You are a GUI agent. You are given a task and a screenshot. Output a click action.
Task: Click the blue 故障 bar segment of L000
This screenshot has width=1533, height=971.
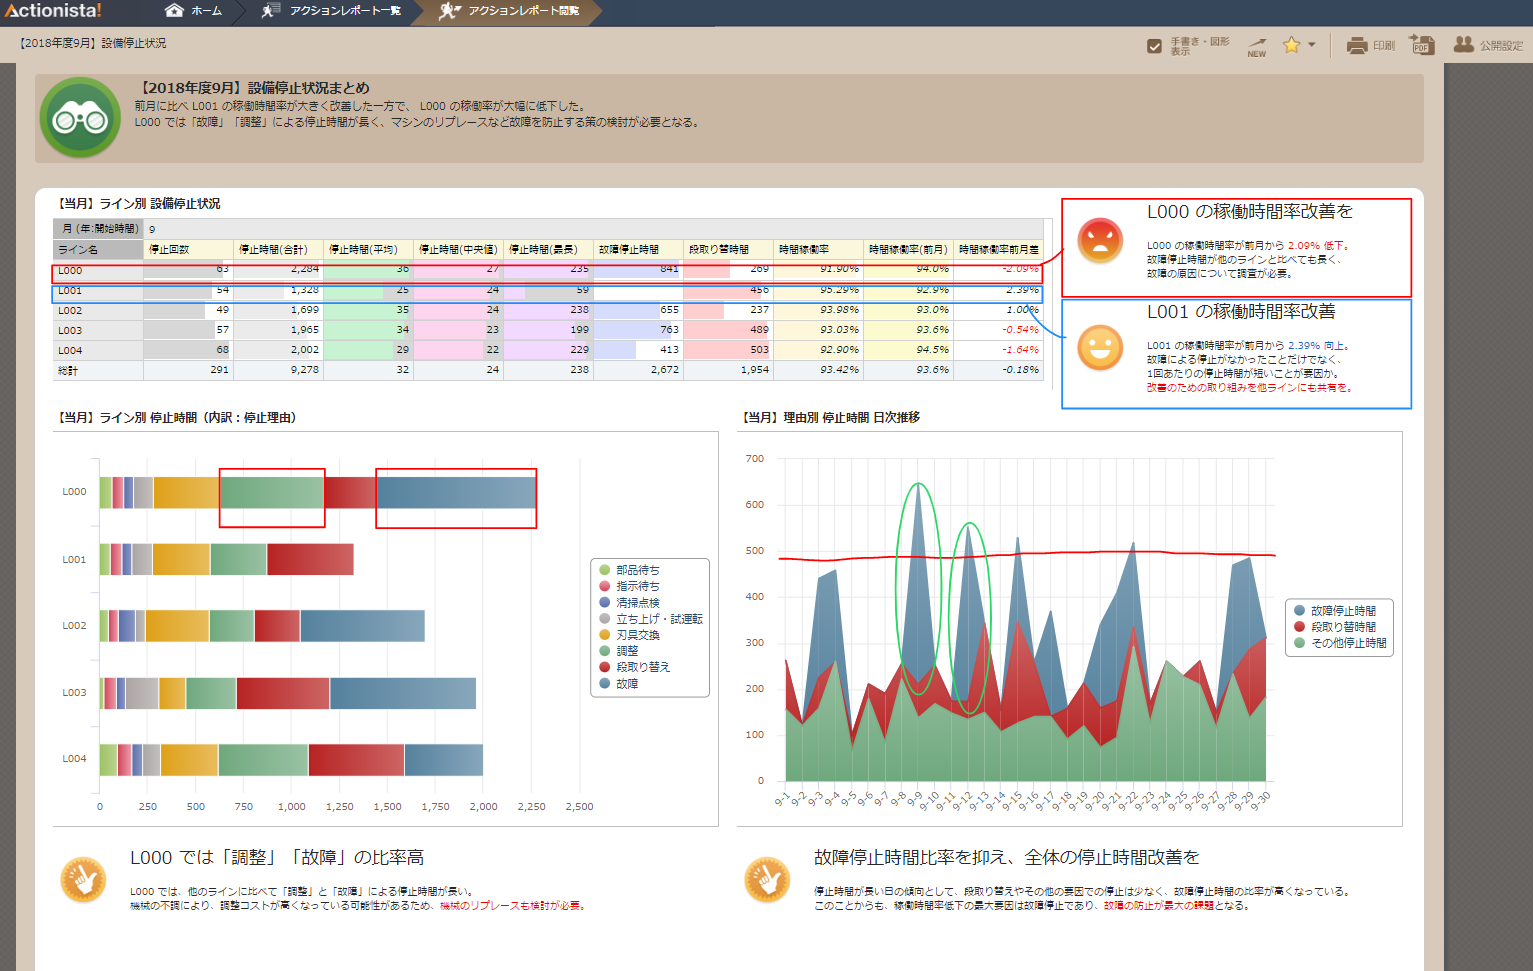[x=456, y=493]
